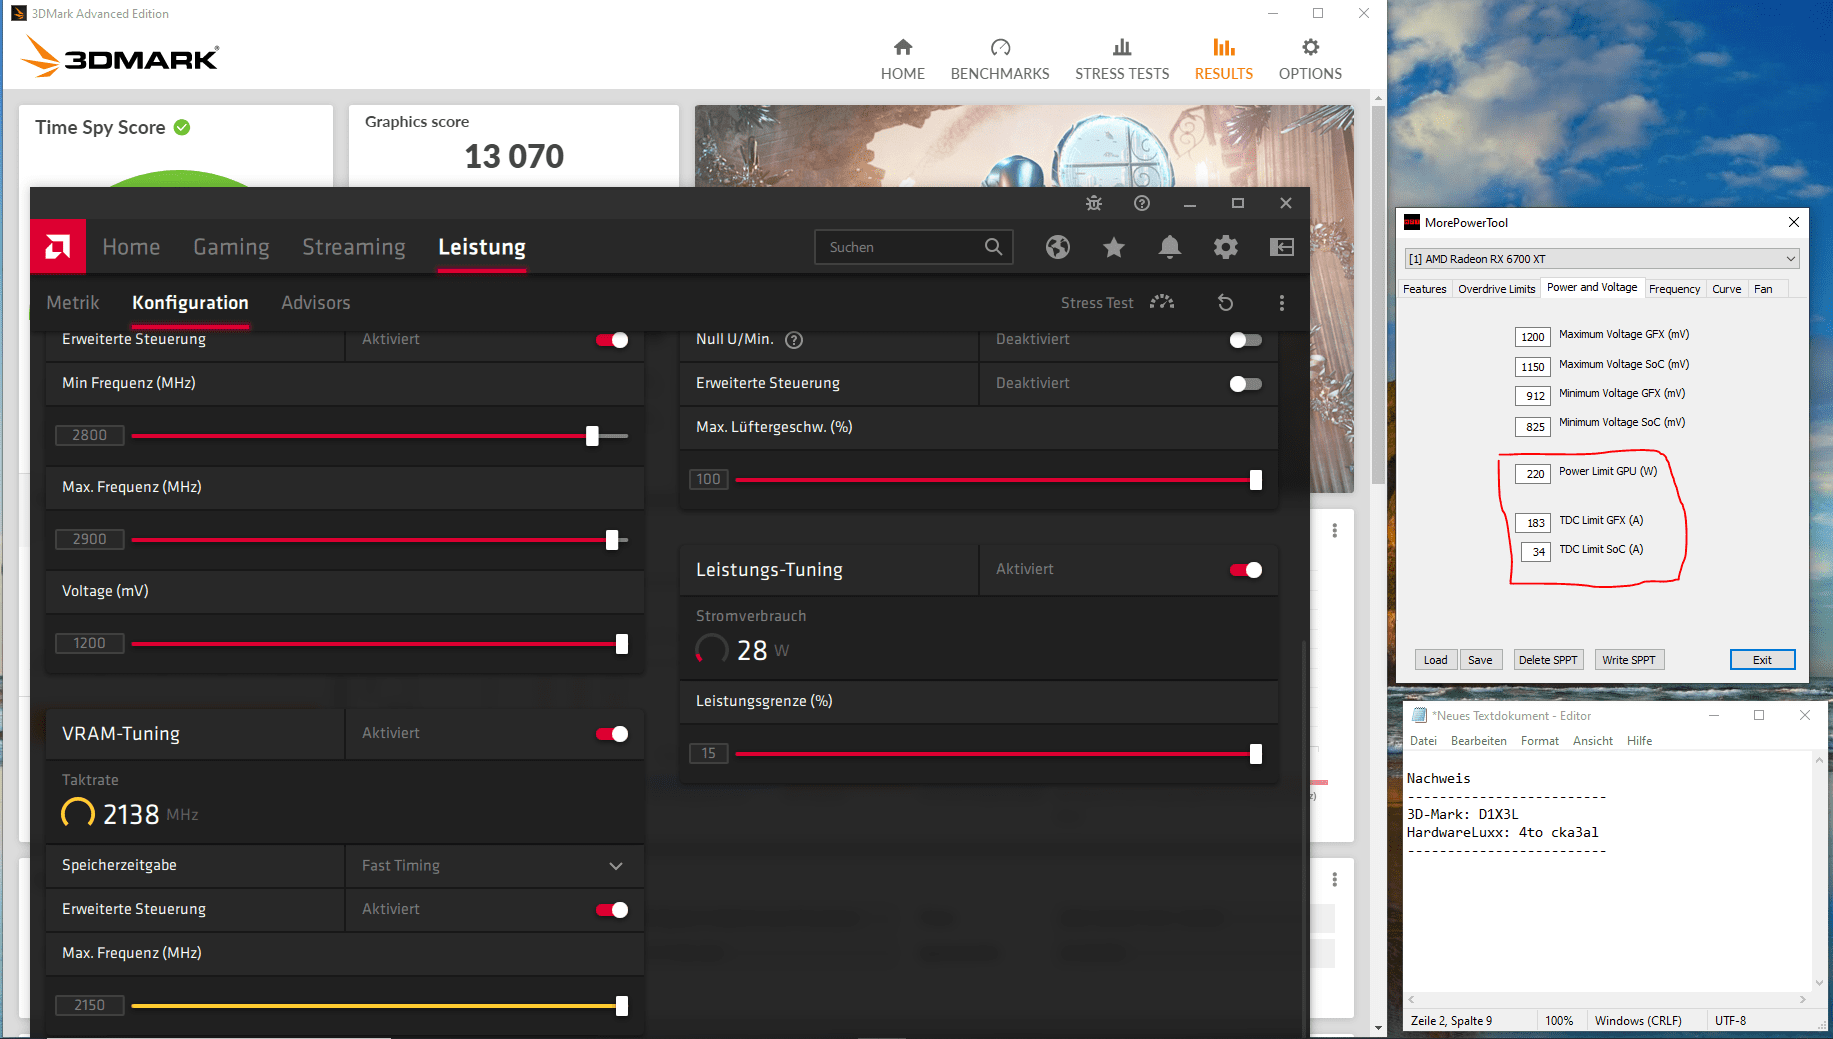The image size is (1833, 1039).
Task: Open the AMD Software logo home
Action: [x=58, y=247]
